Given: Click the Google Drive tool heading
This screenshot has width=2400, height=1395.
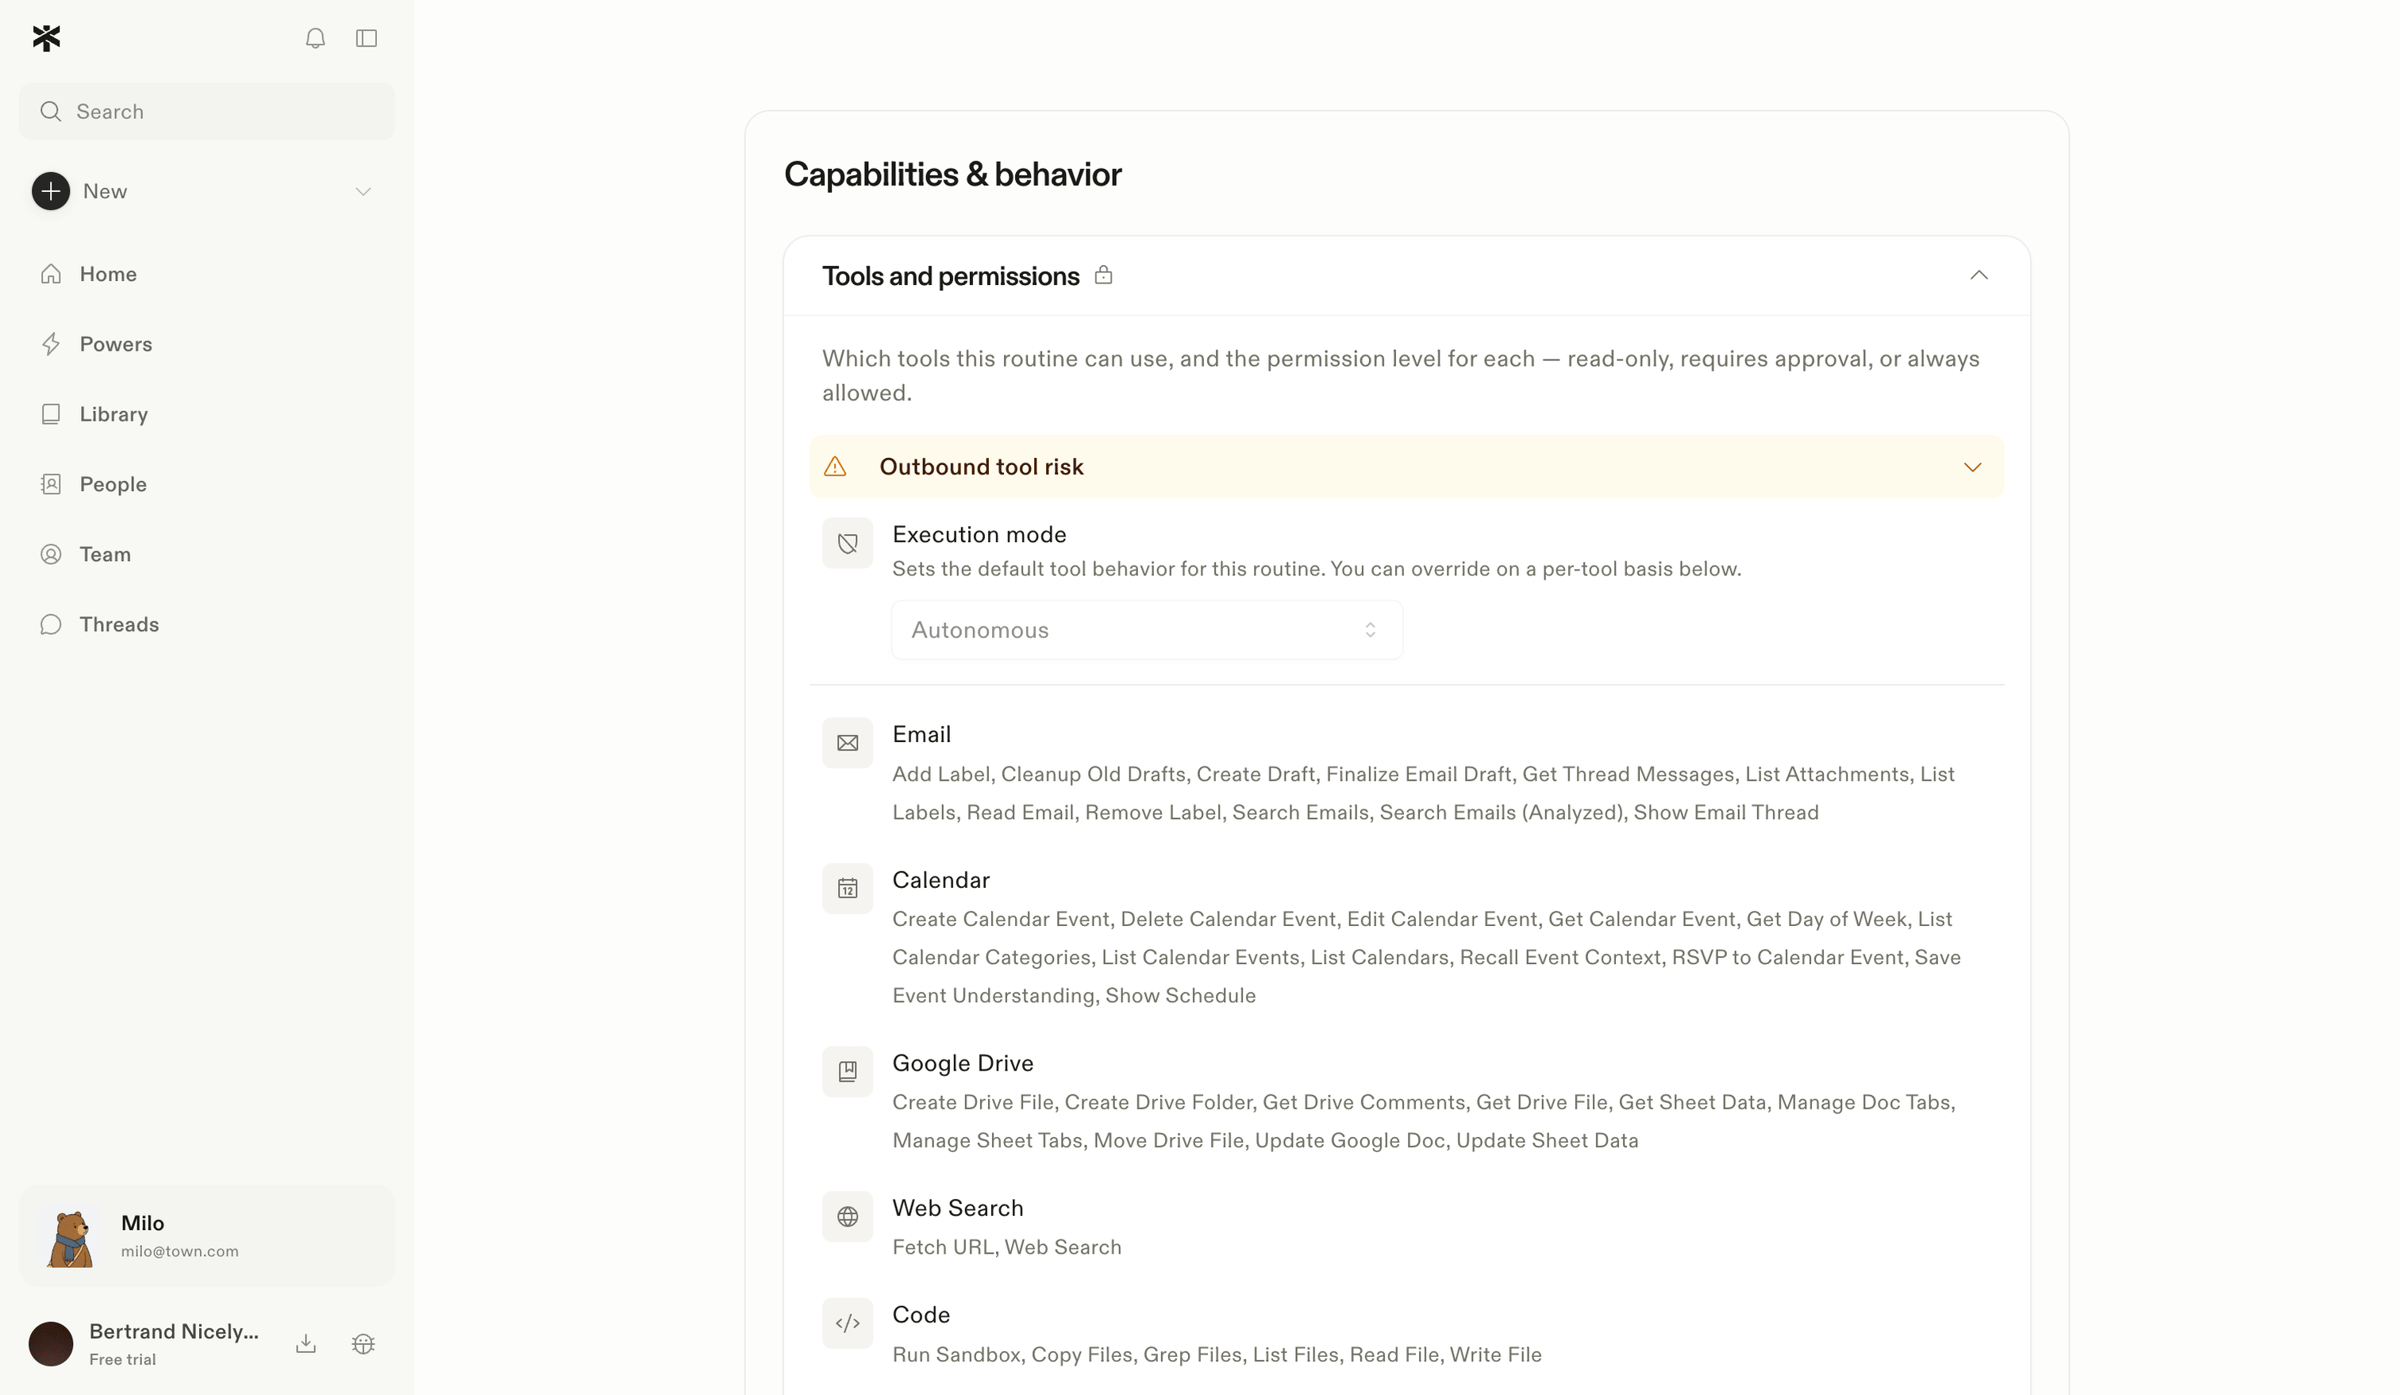Looking at the screenshot, I should (962, 1063).
